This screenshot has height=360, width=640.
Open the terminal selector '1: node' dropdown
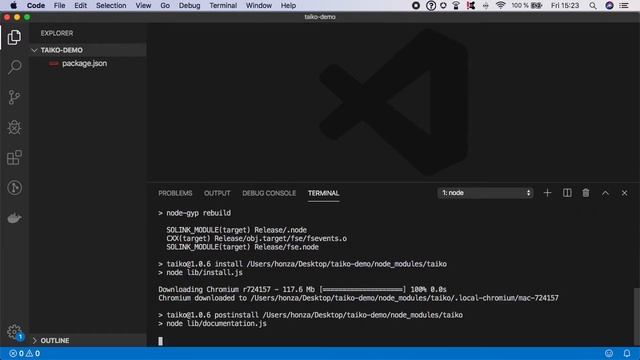485,193
